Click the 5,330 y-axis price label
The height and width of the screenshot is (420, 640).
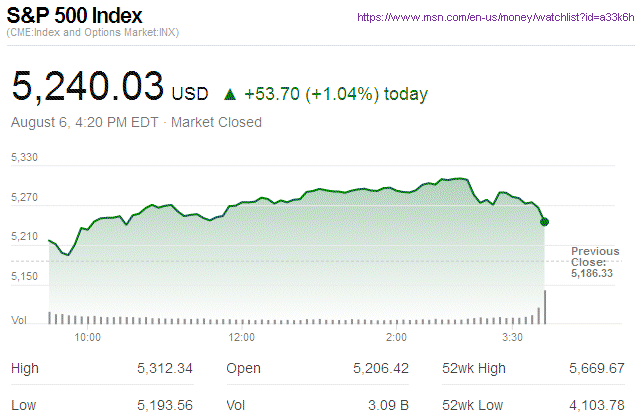(x=24, y=158)
